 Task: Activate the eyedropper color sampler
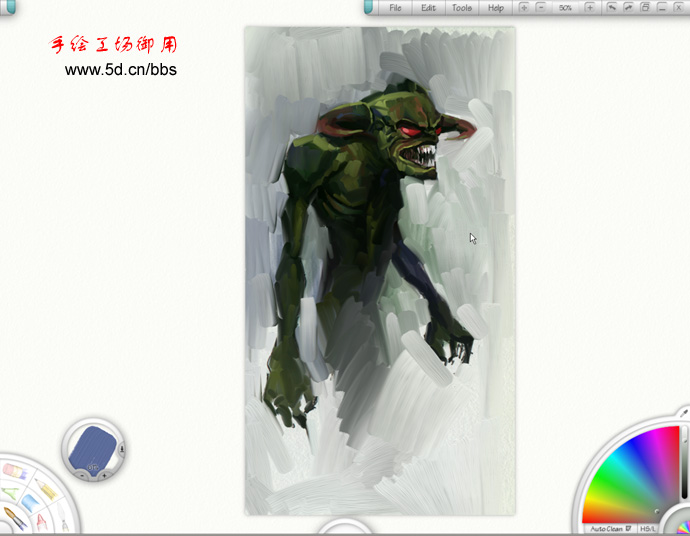(x=684, y=413)
